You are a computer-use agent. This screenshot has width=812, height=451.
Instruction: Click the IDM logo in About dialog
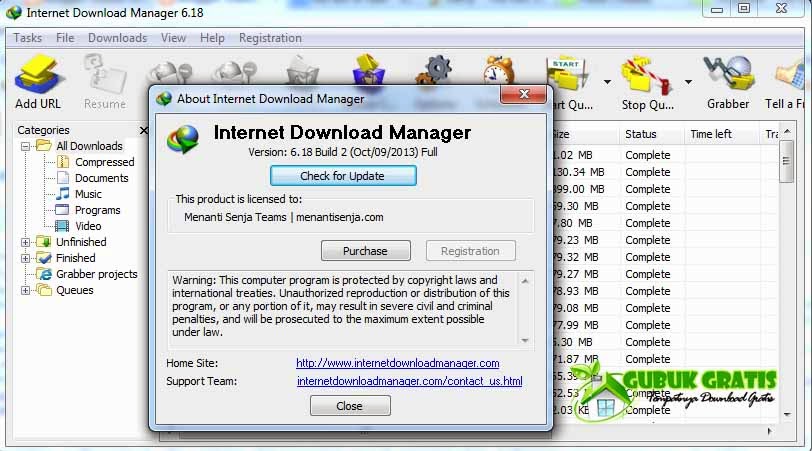tap(182, 139)
